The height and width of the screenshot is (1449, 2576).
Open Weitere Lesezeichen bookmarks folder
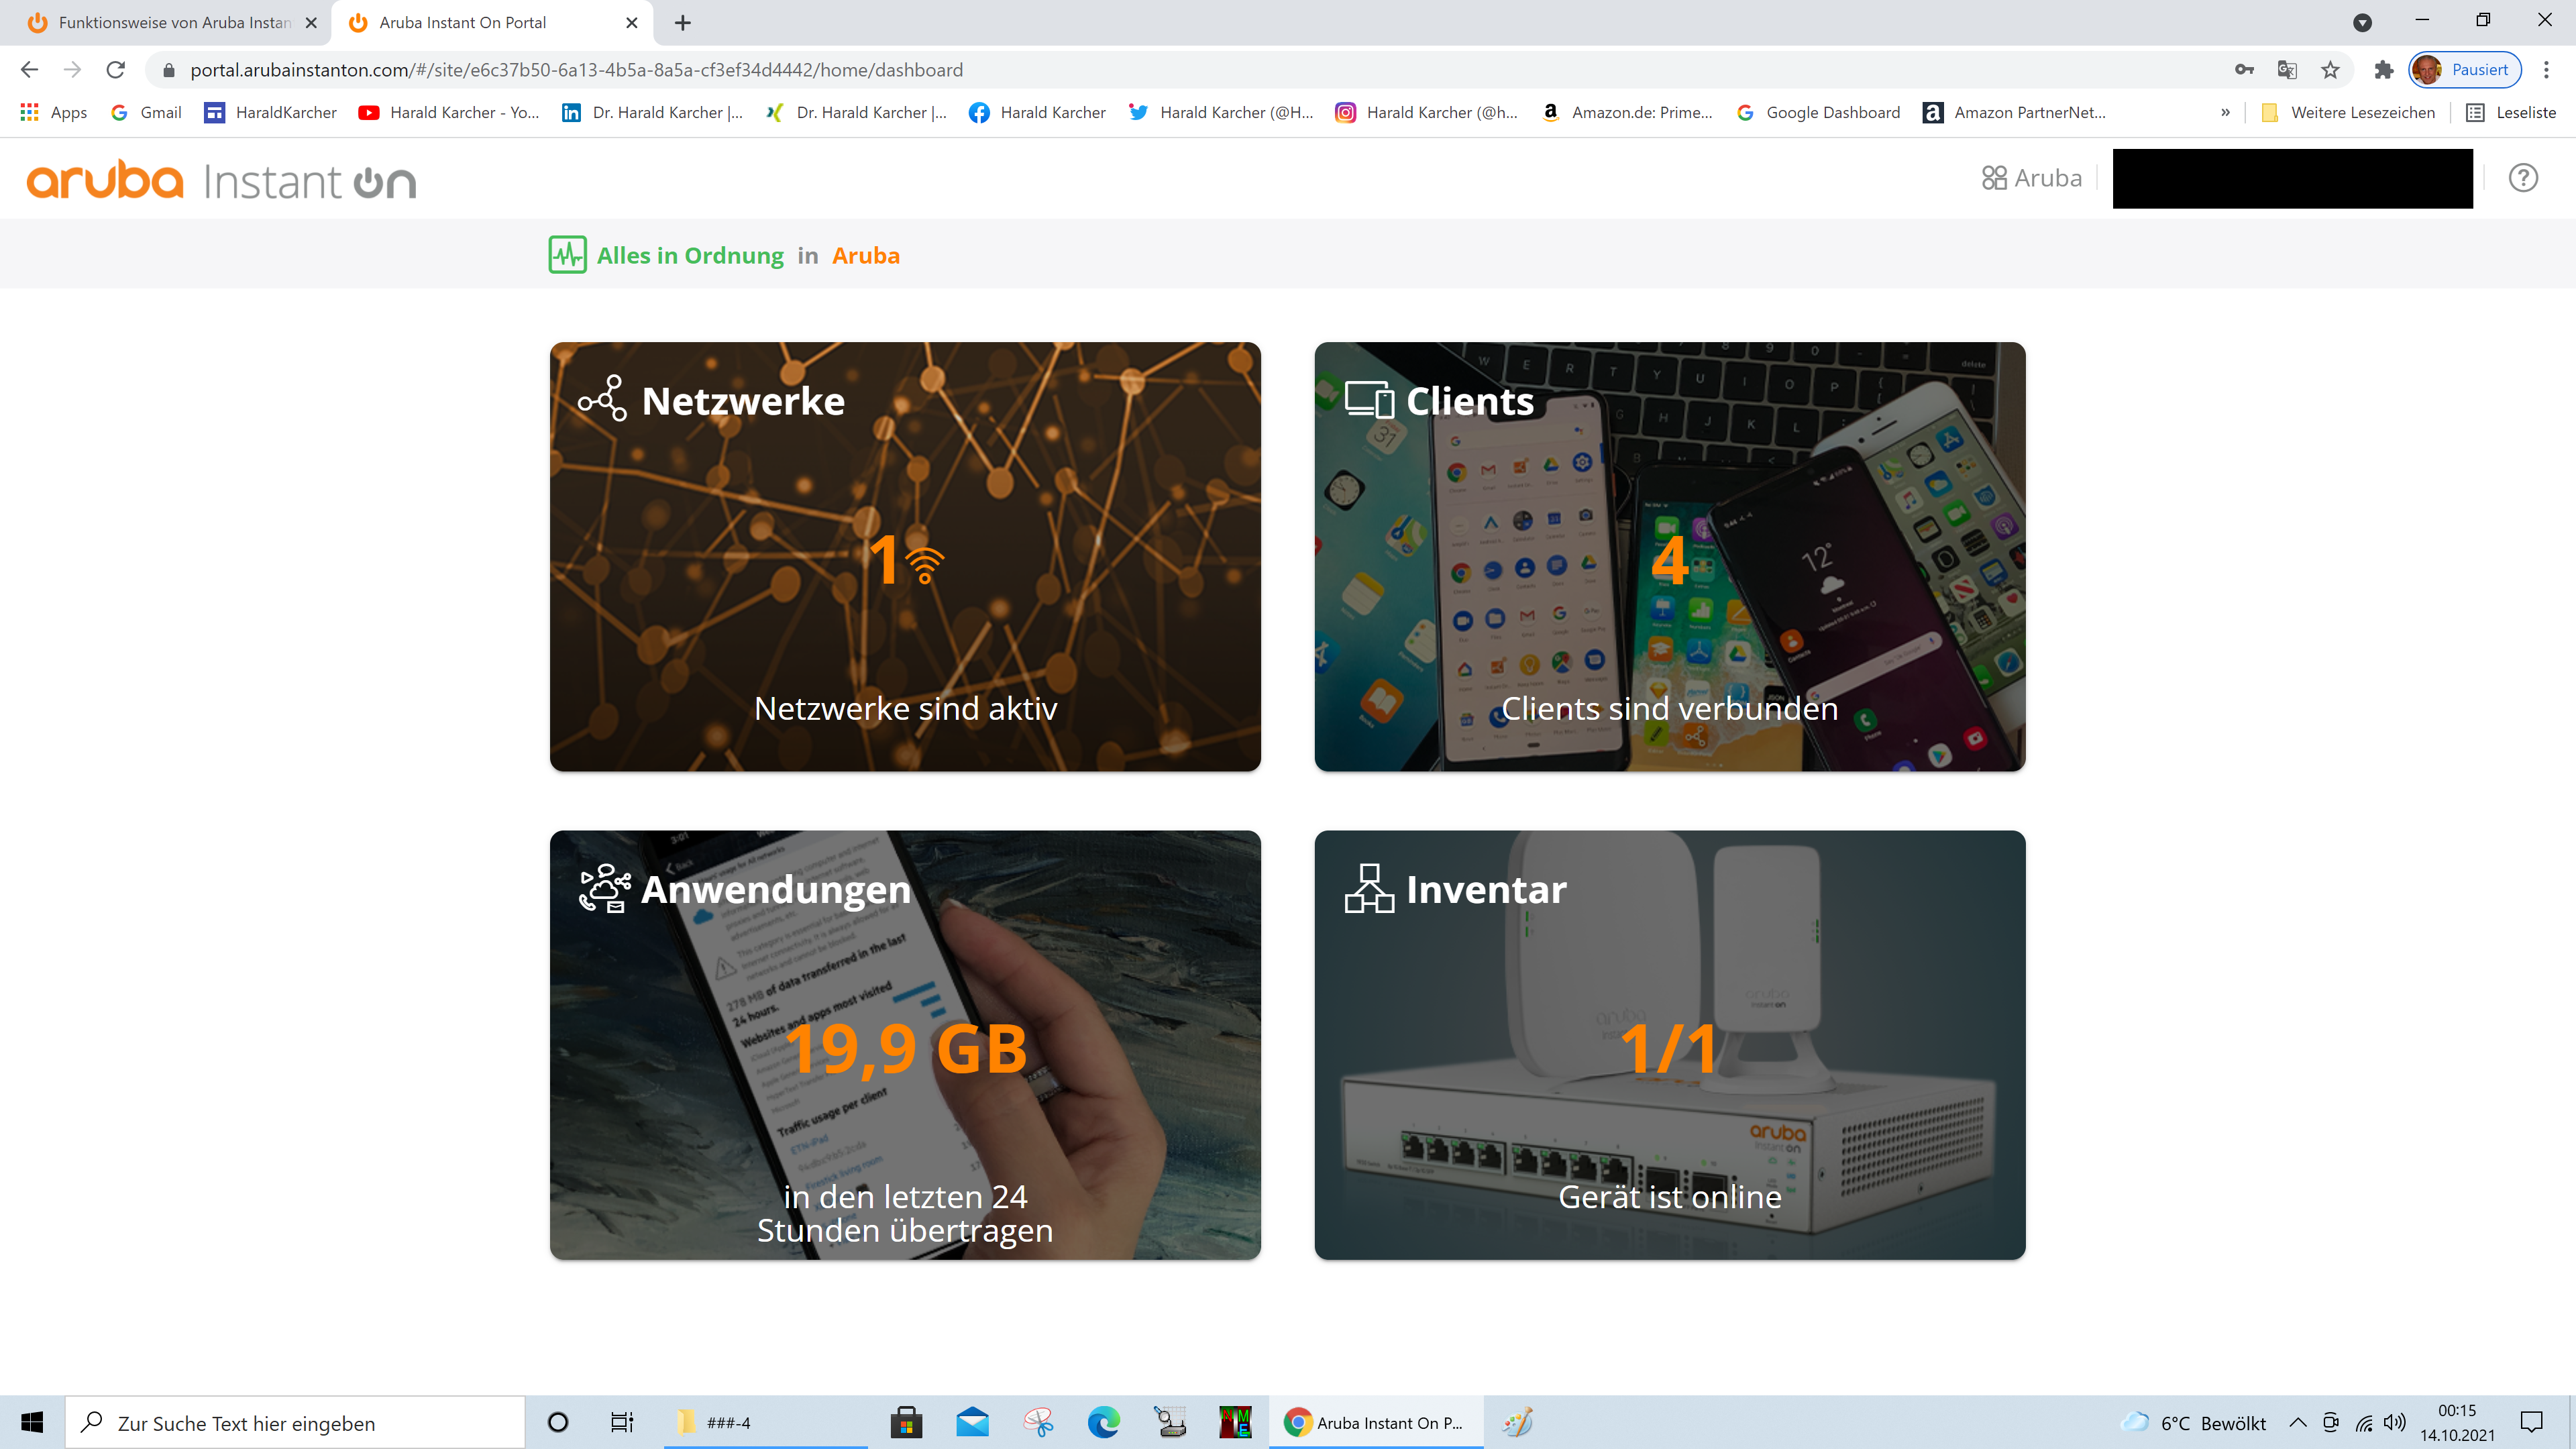2348,112
